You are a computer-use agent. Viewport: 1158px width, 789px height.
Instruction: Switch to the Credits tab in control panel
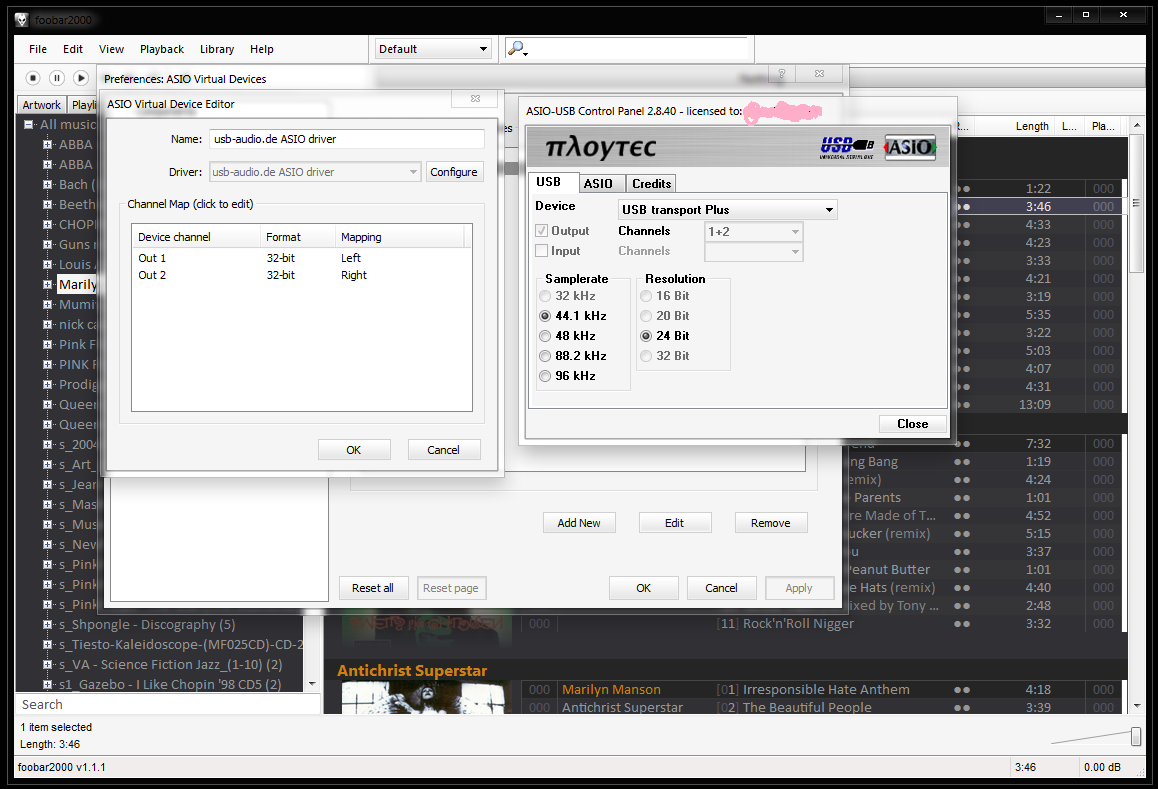tap(651, 183)
